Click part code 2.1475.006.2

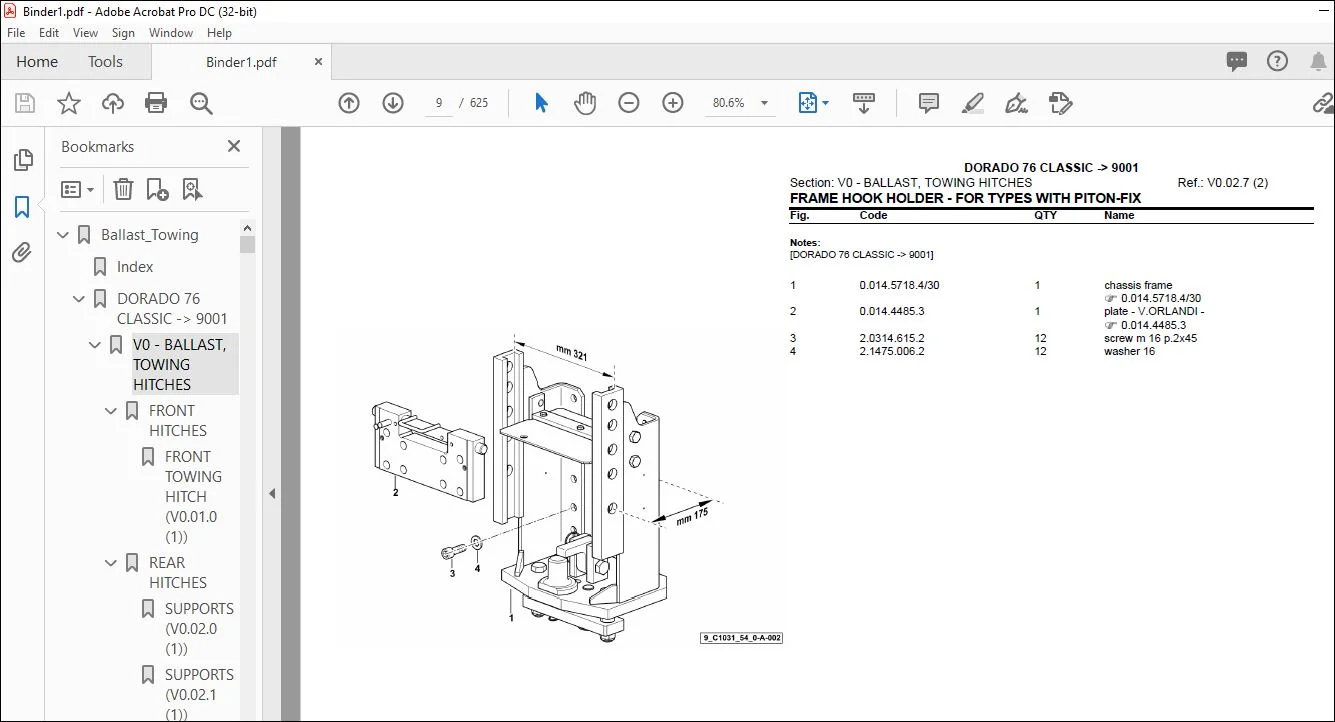click(892, 352)
